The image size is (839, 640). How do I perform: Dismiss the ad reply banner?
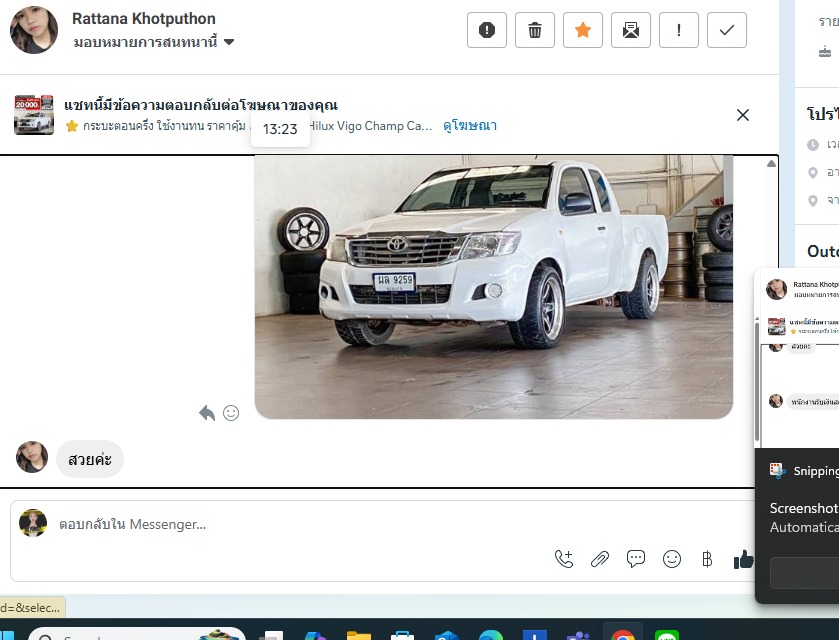coord(743,115)
